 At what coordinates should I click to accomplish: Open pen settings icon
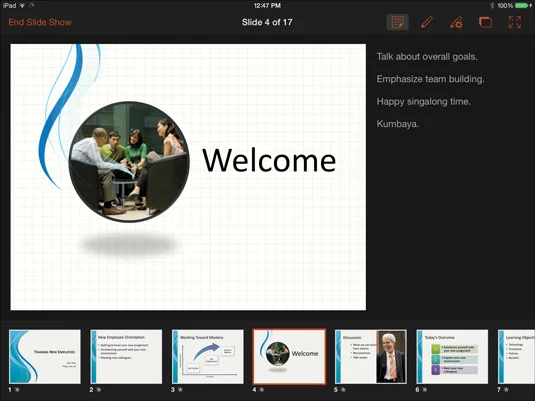[x=456, y=23]
